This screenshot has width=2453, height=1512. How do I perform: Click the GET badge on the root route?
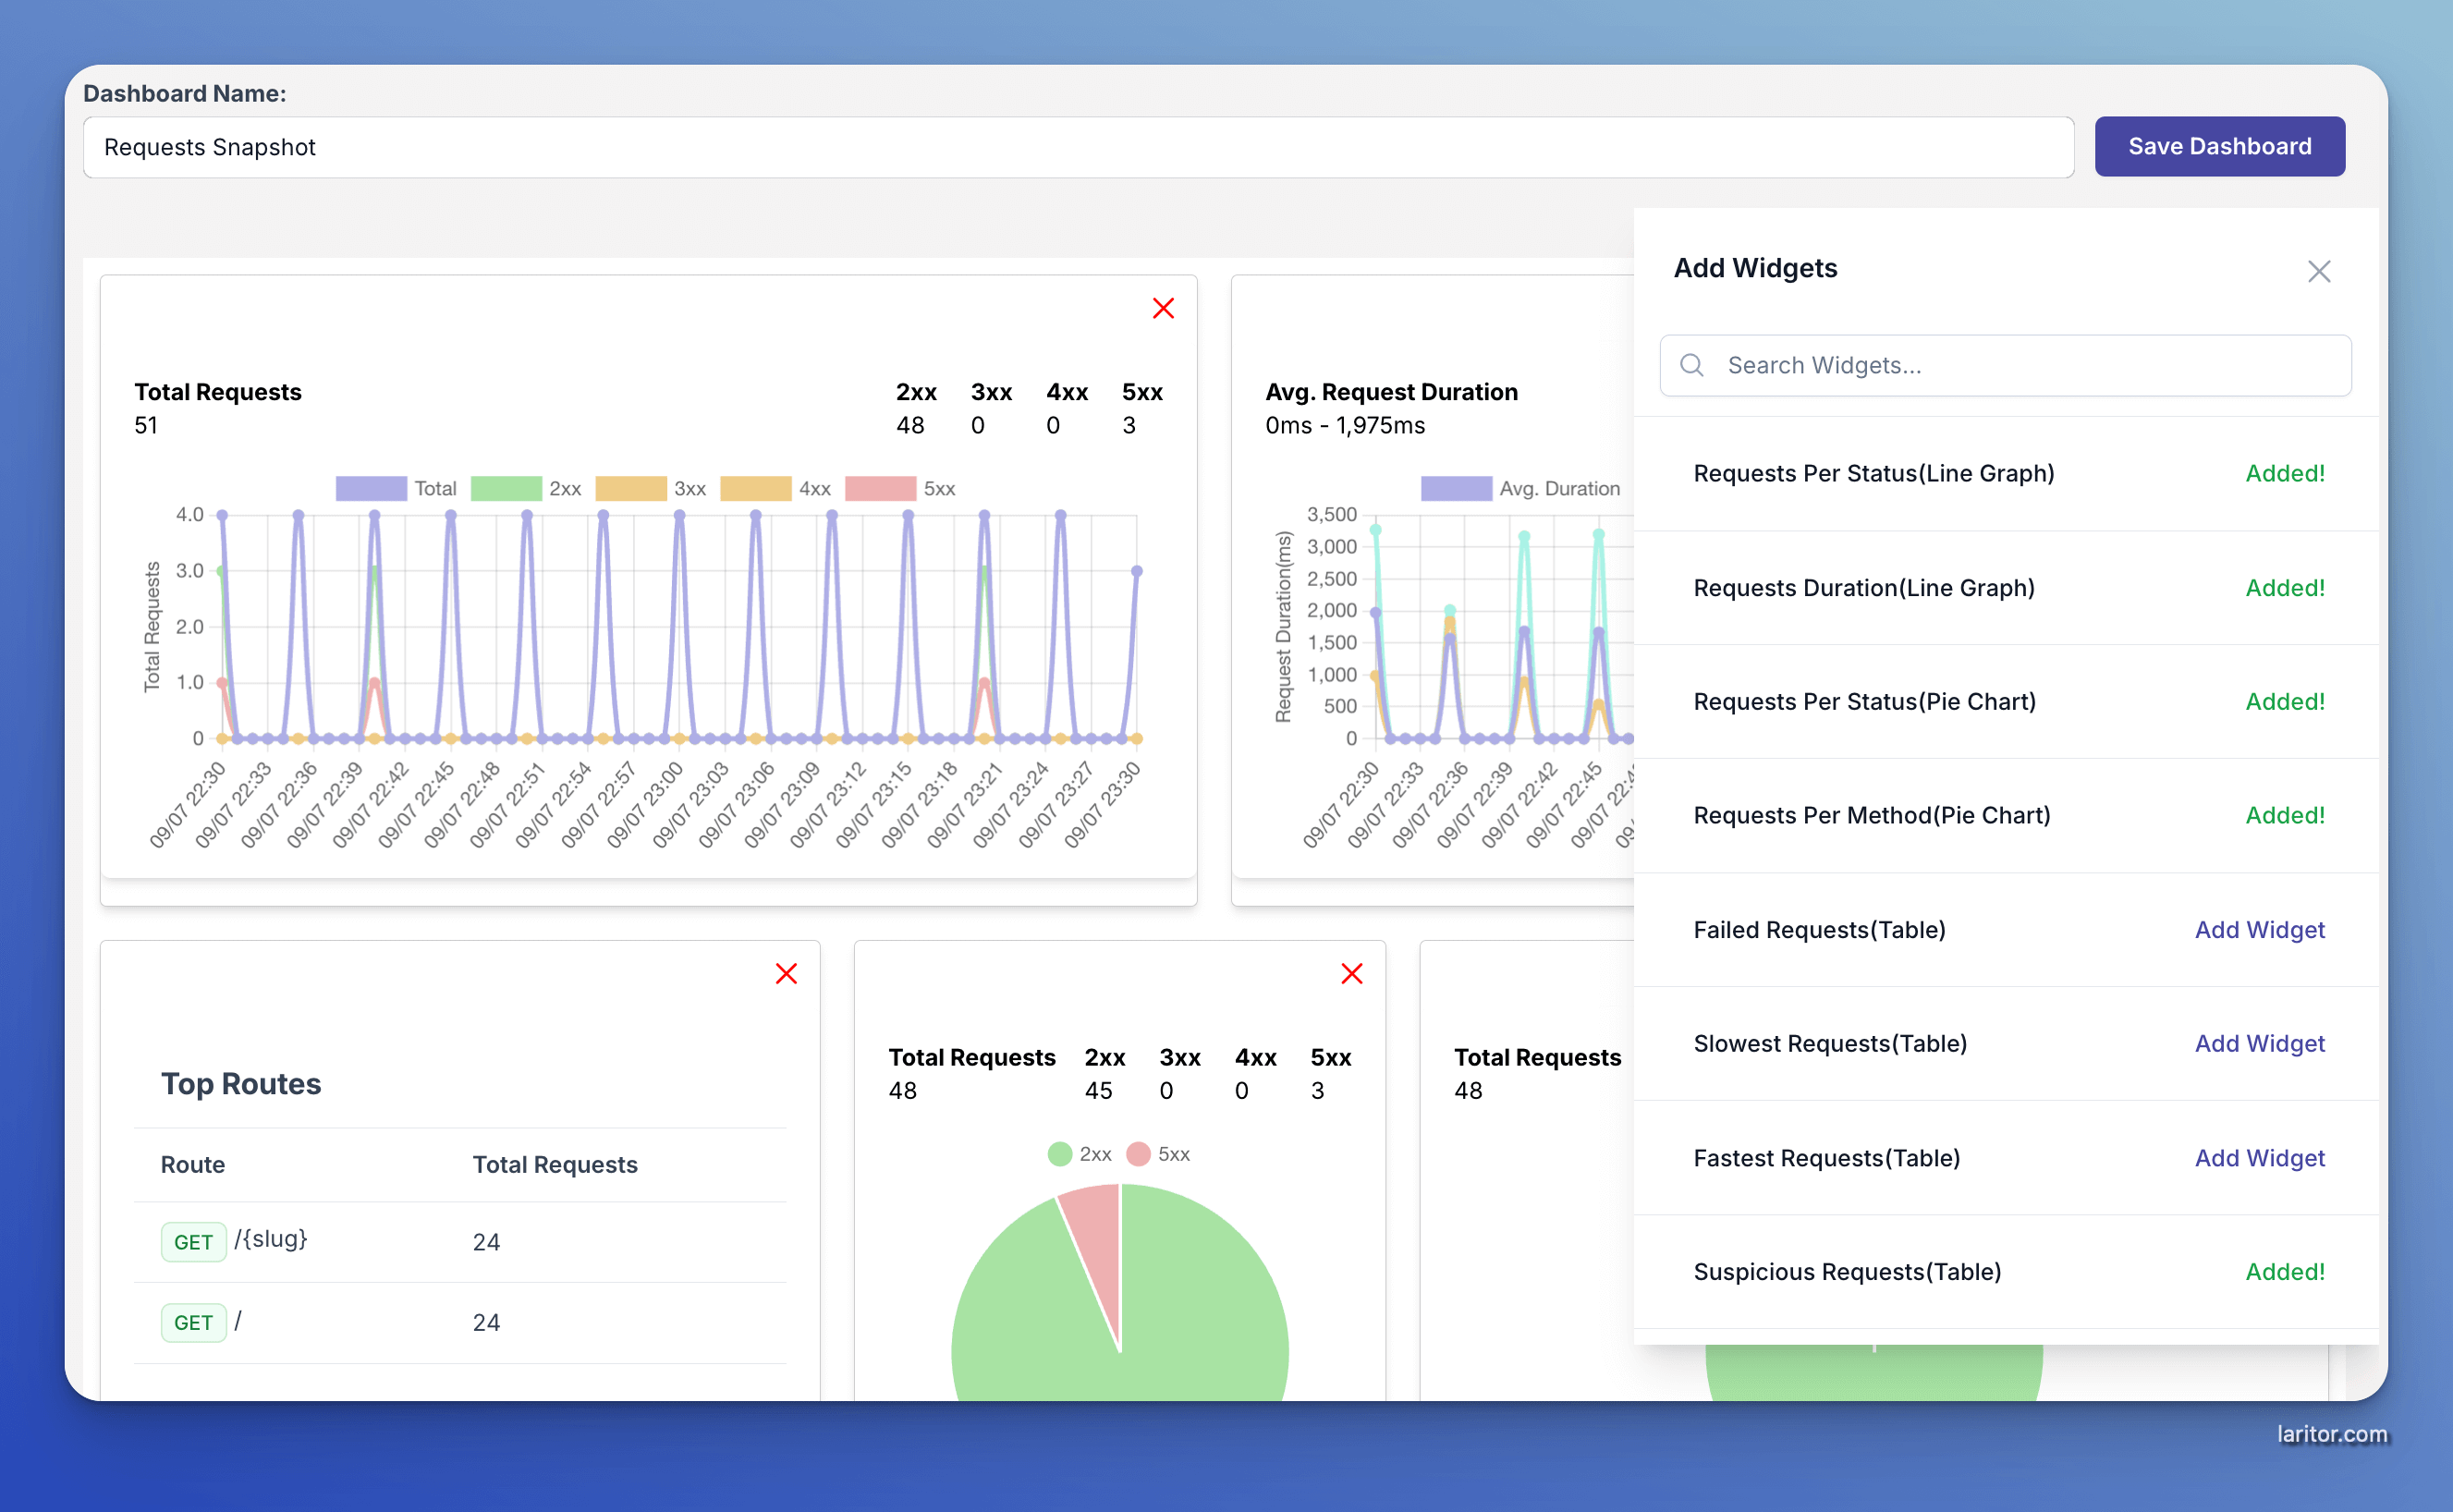tap(193, 1322)
